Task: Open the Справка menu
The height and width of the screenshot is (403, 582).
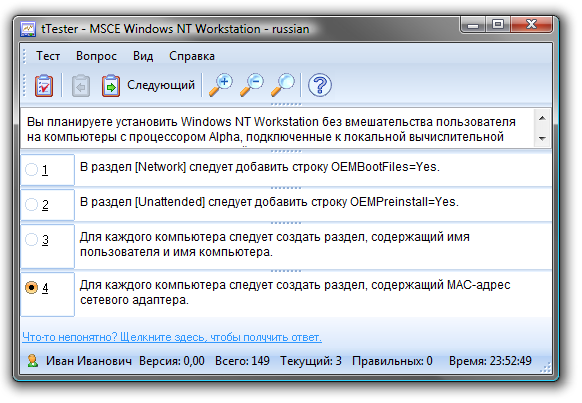Action: [192, 56]
